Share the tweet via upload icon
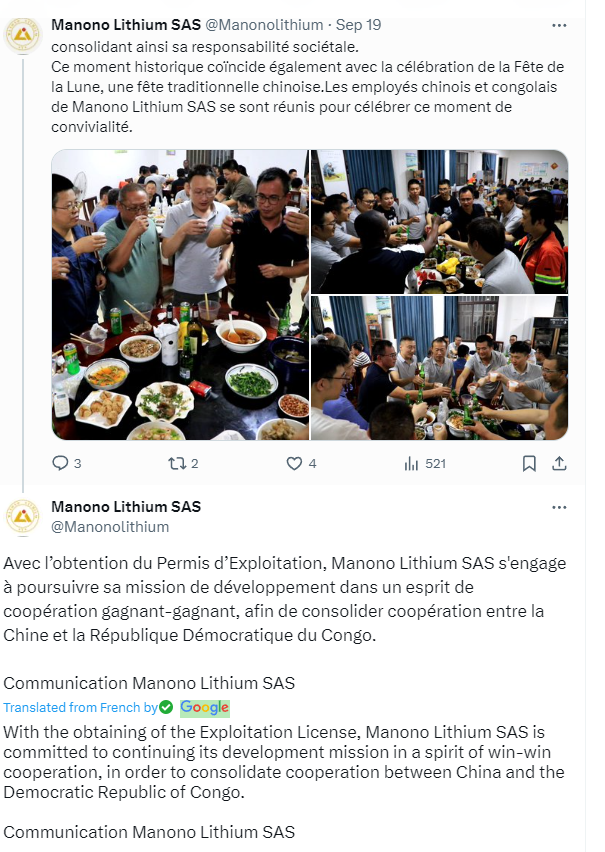Viewport: 605px width, 852px height. [559, 463]
